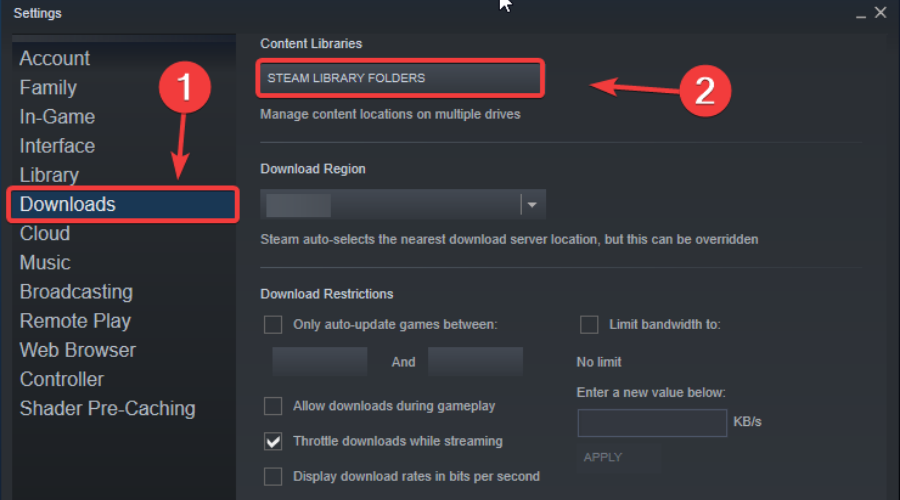The height and width of the screenshot is (500, 900).
Task: Open the Family settings section
Action: (48, 88)
